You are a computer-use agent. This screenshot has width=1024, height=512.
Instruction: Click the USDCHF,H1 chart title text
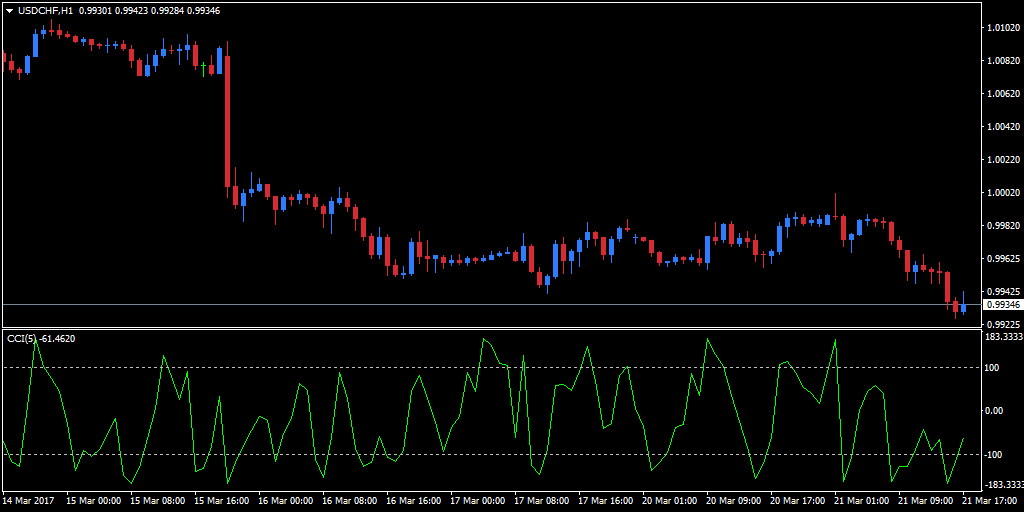[44, 10]
